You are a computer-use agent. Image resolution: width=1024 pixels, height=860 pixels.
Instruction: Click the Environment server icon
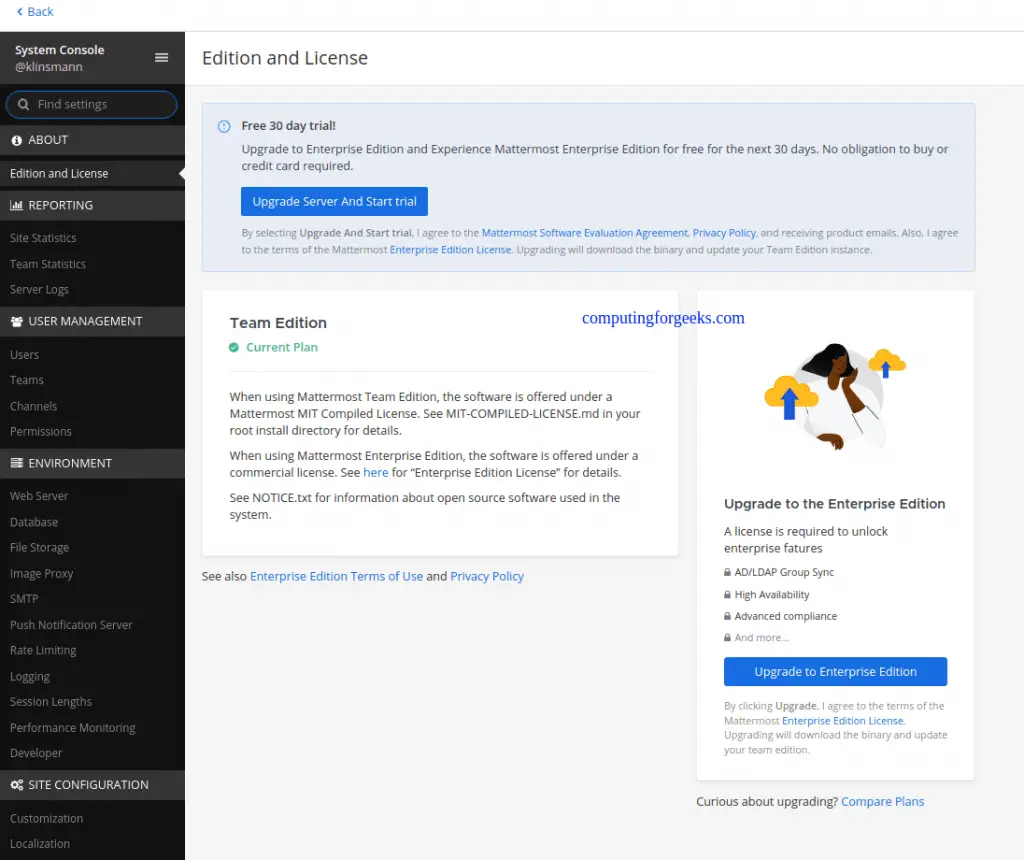click(x=16, y=463)
